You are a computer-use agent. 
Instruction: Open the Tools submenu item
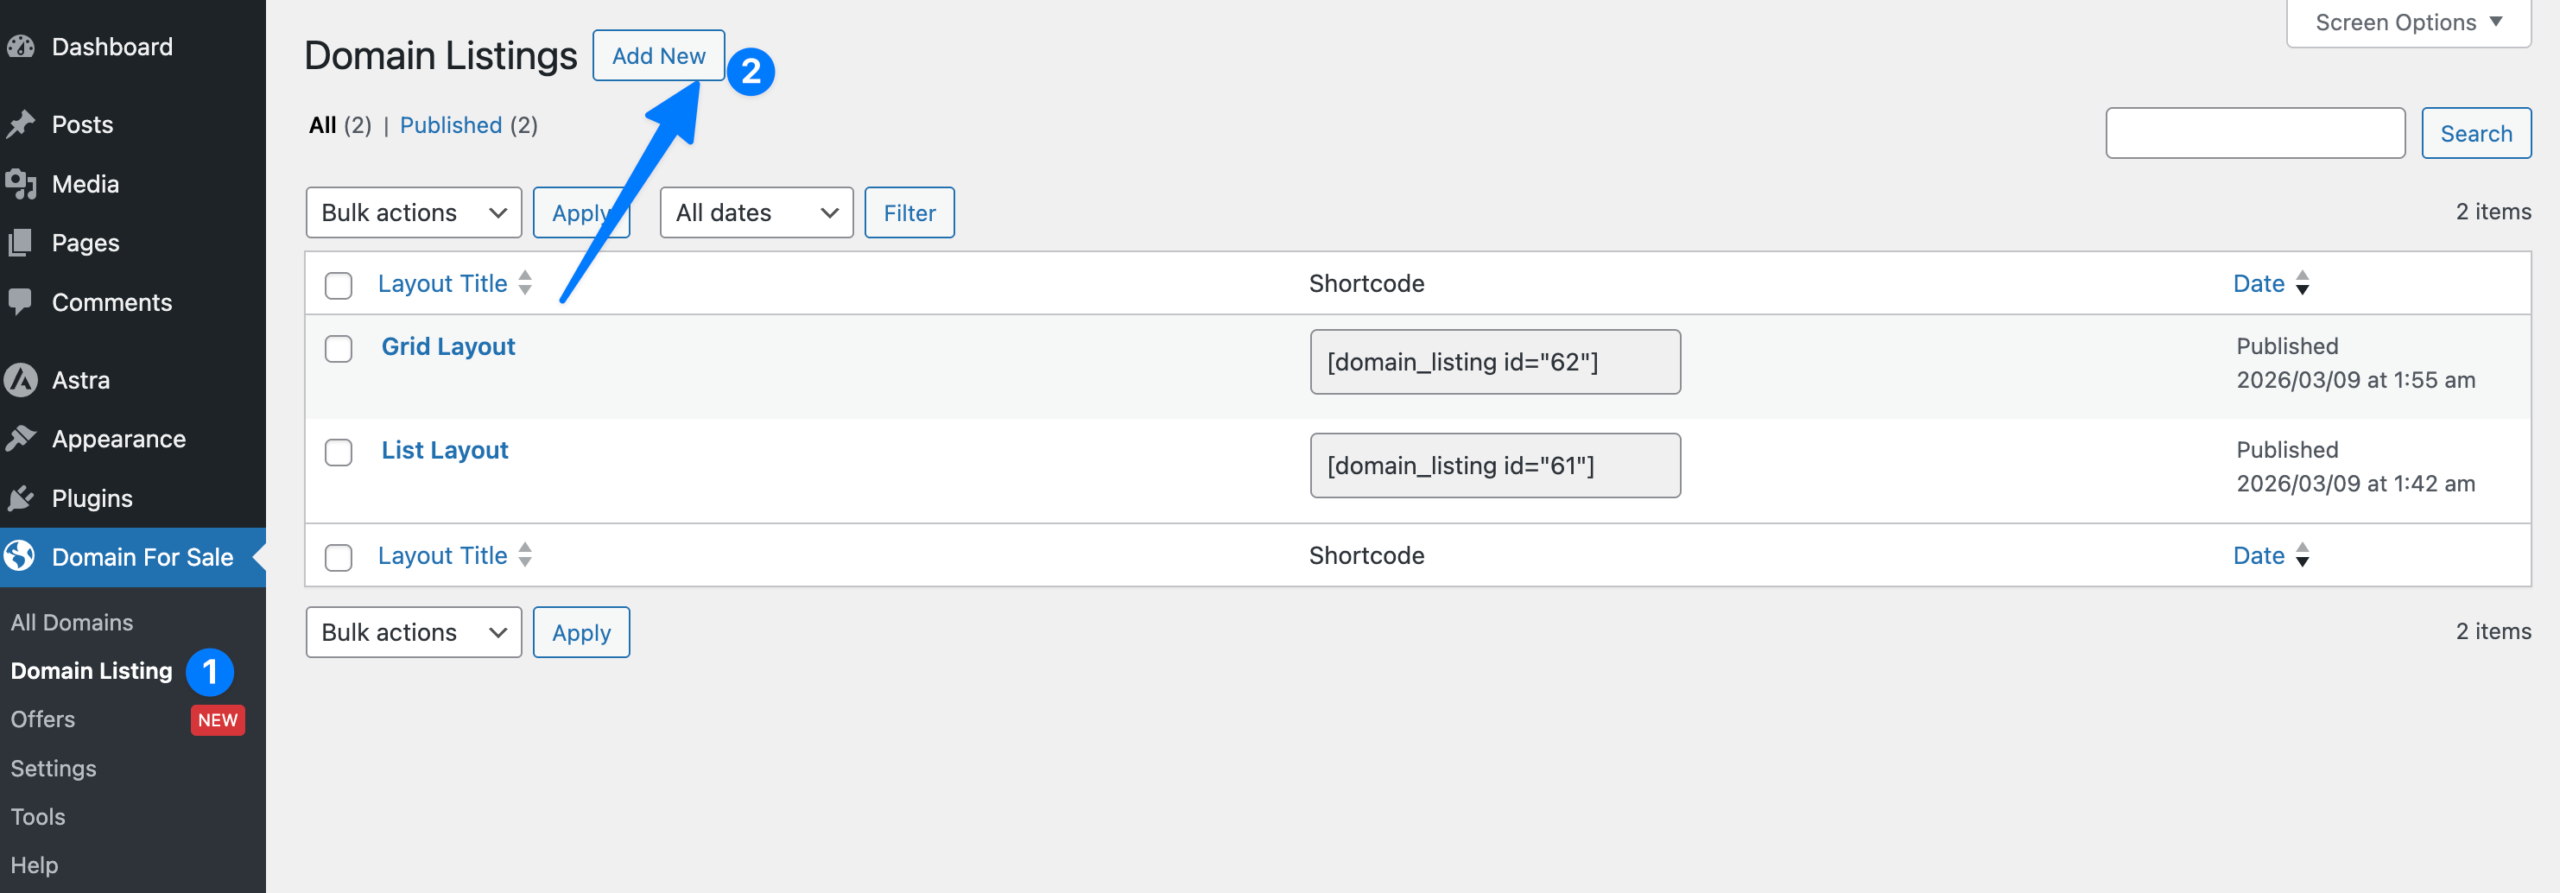tap(38, 817)
